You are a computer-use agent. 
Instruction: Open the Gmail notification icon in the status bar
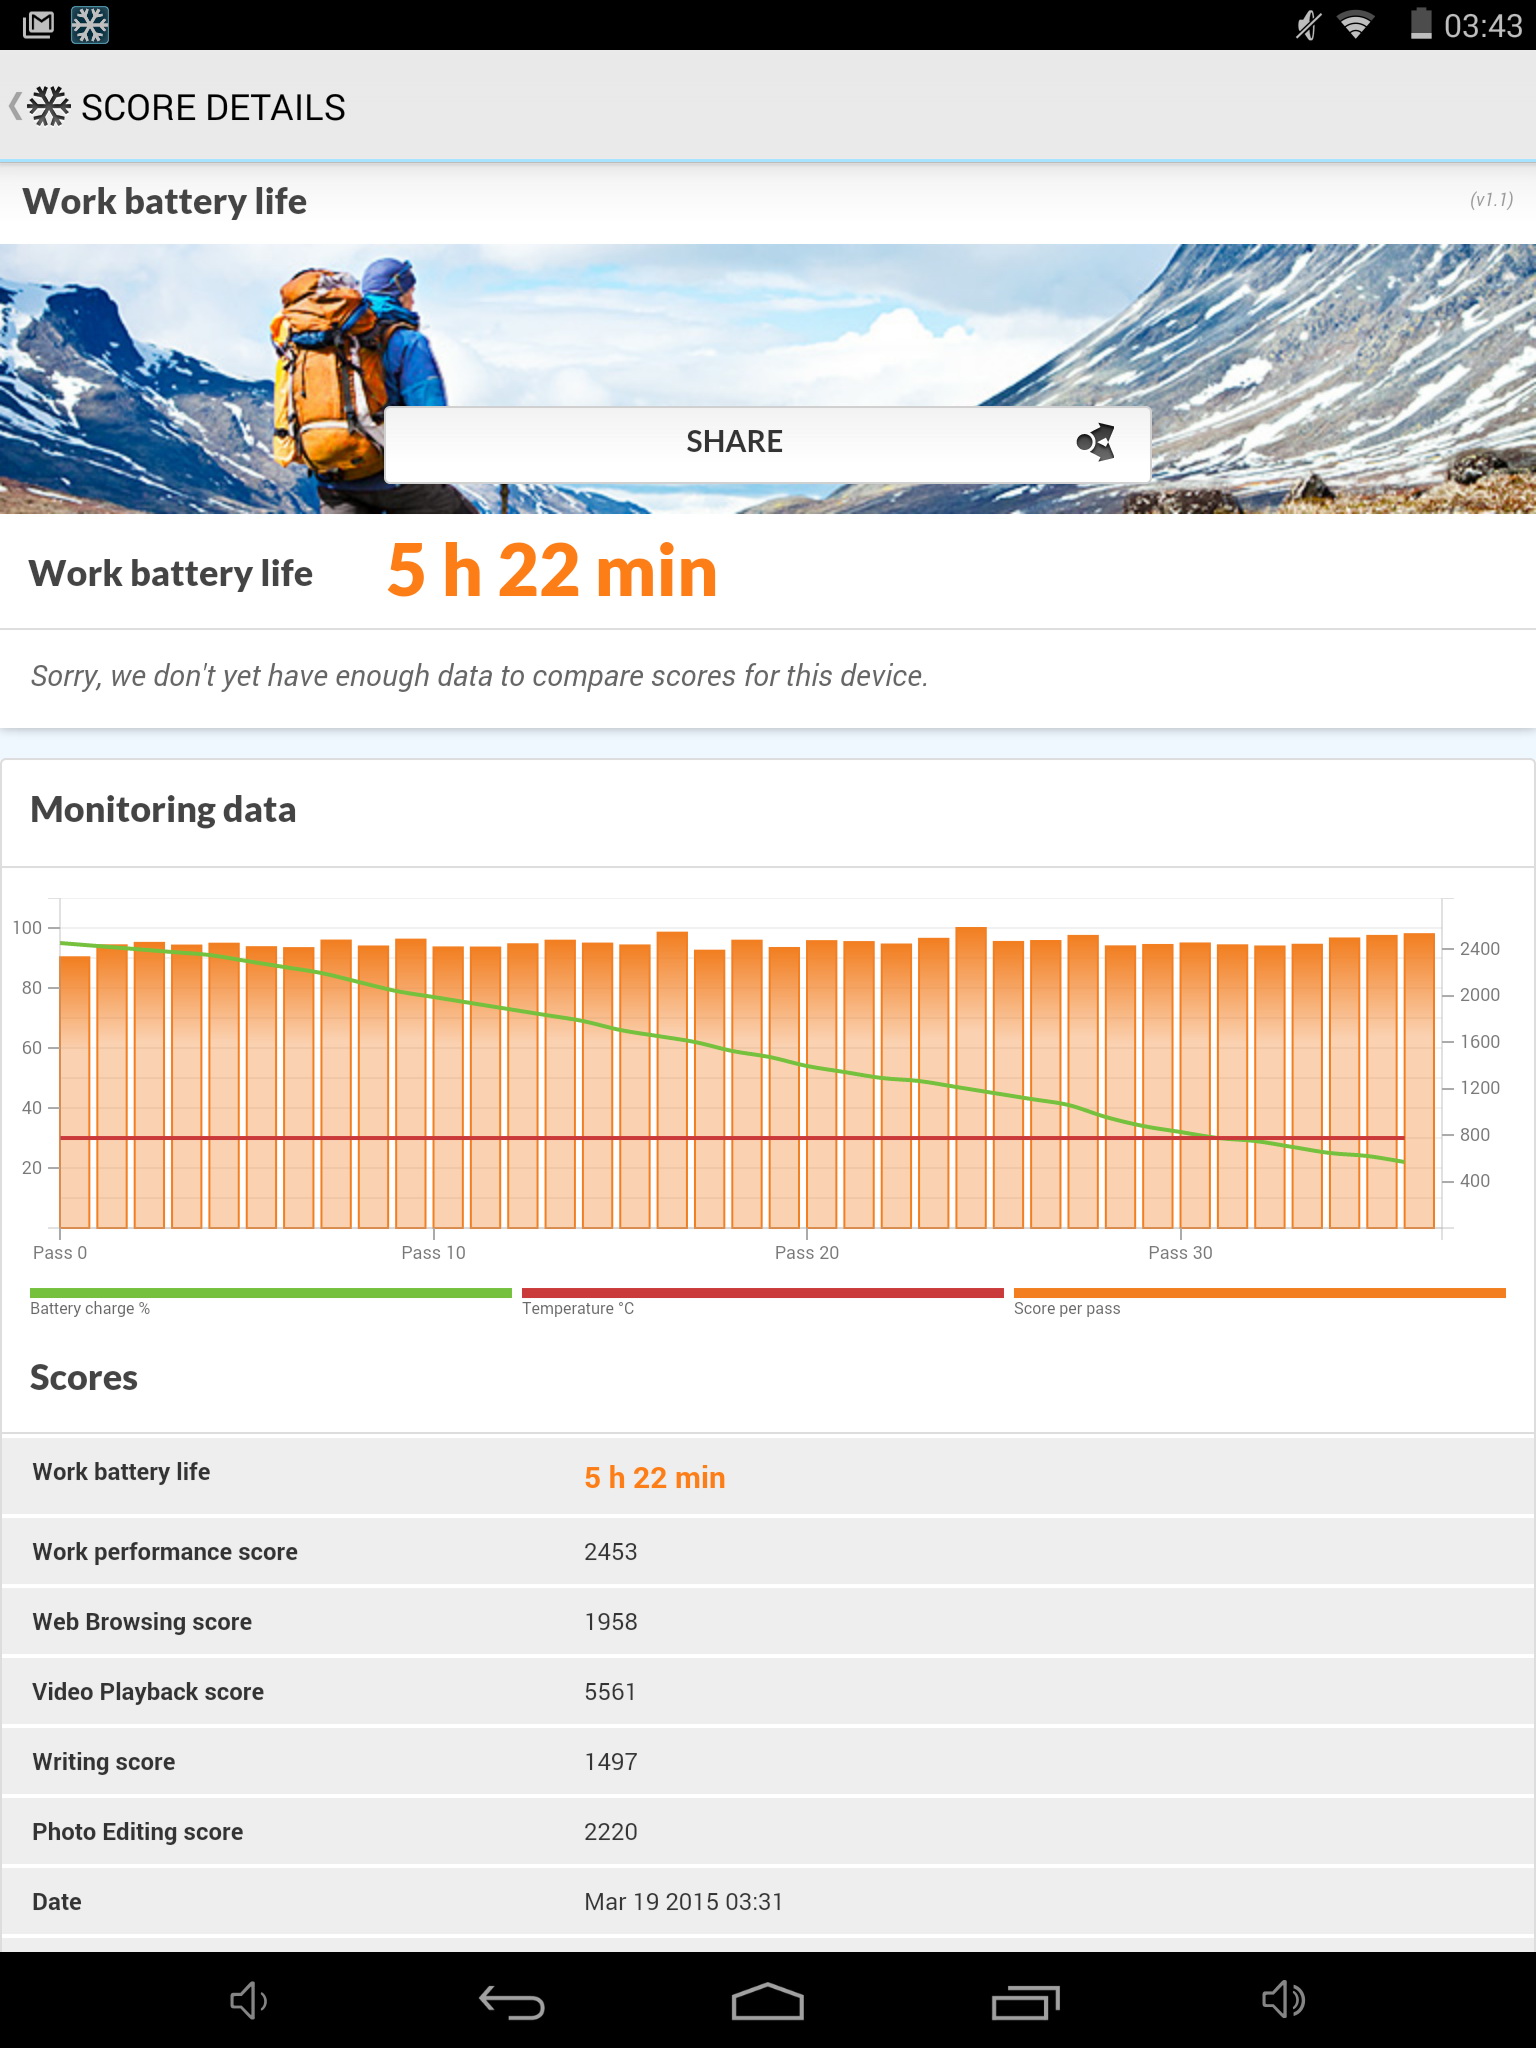38,25
